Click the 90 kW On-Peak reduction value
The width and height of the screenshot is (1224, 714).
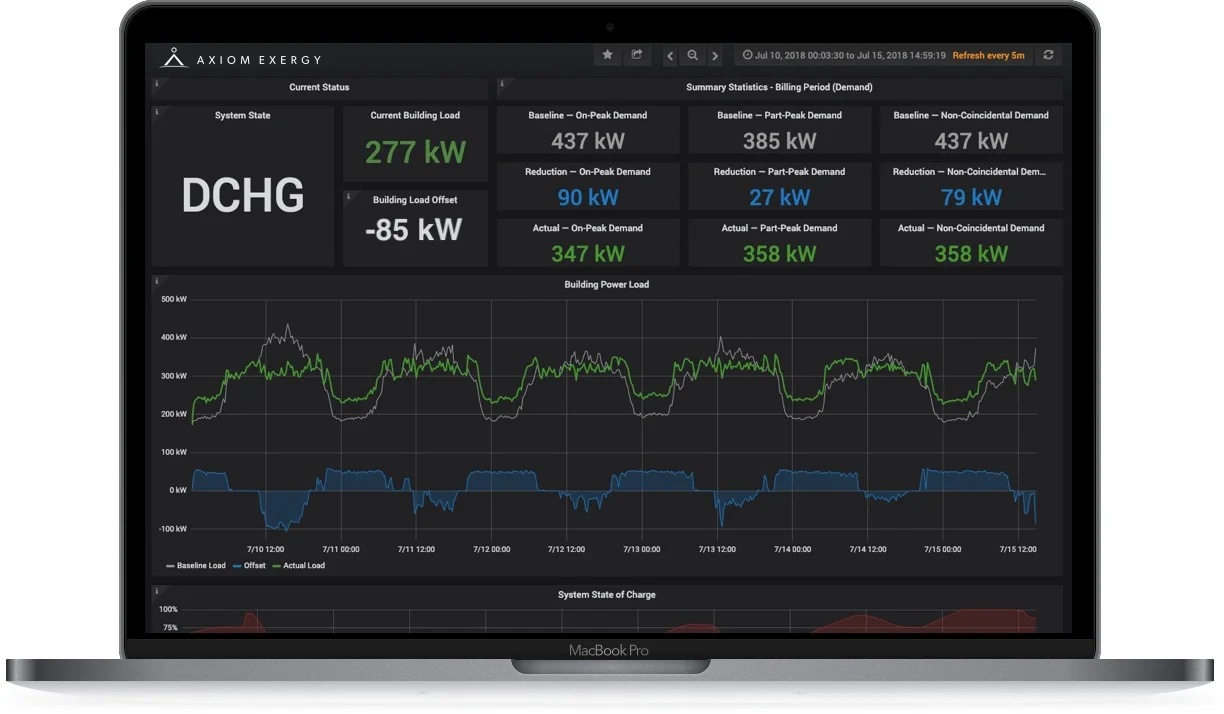click(588, 197)
